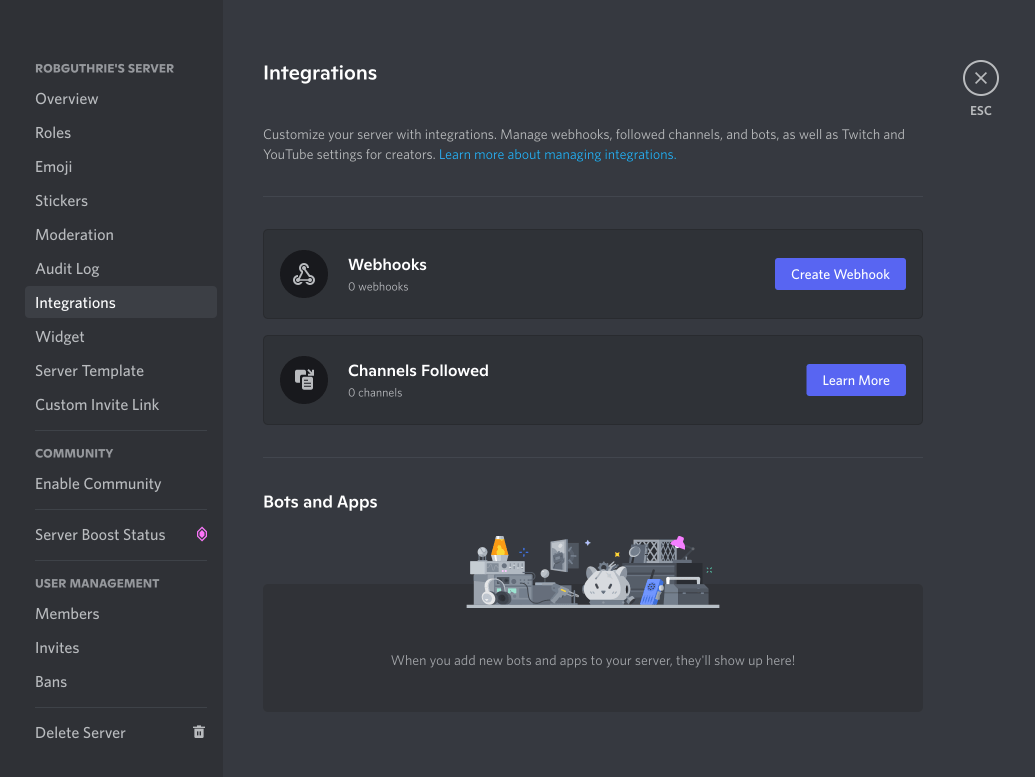Create a new webhook
The image size is (1035, 777).
[x=840, y=274]
